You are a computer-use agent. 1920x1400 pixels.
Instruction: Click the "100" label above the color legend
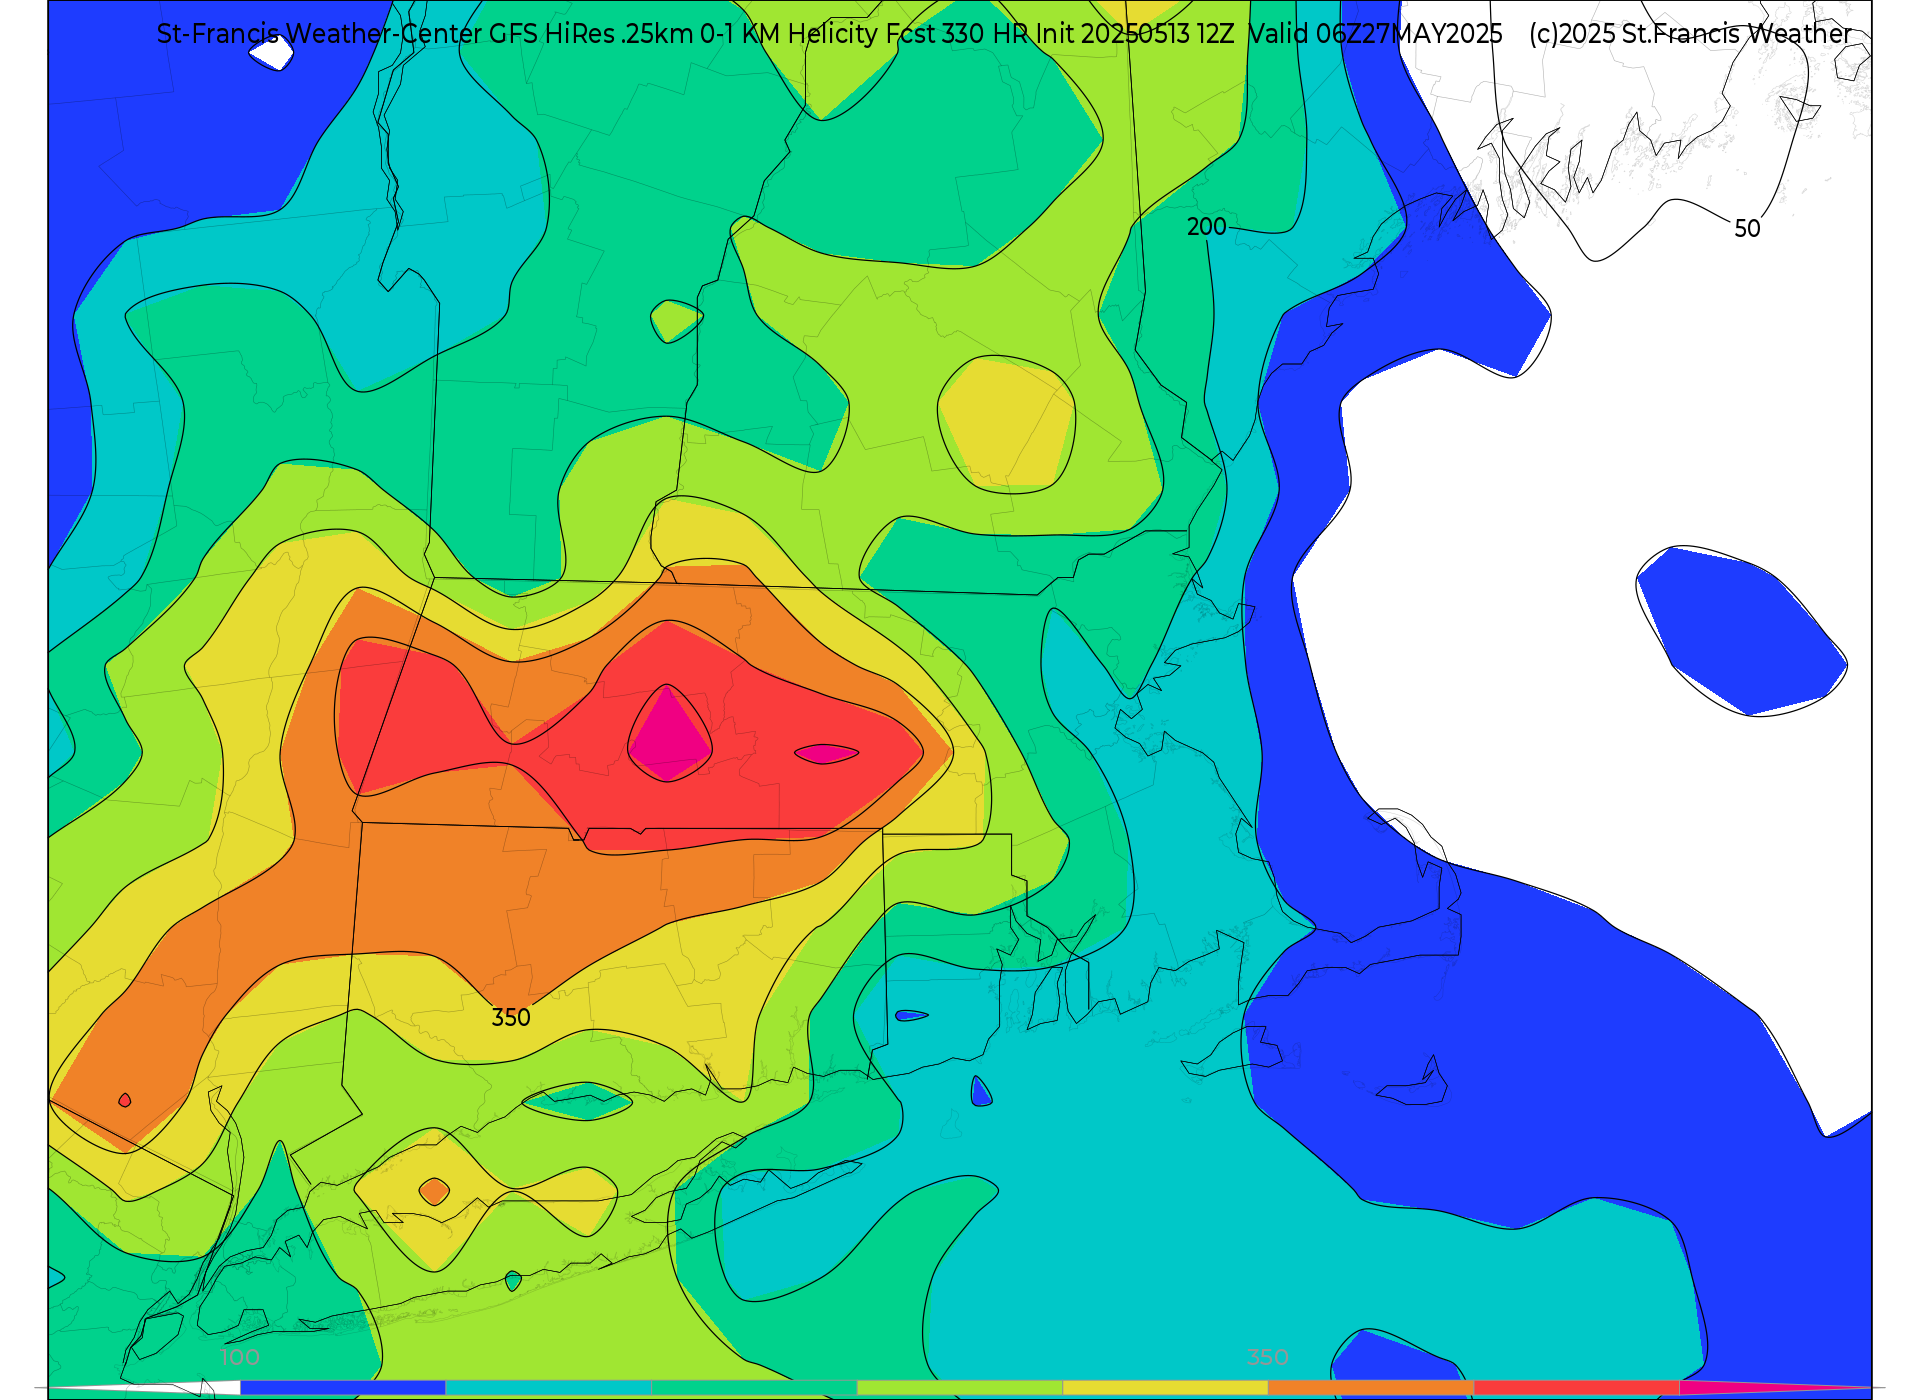click(240, 1358)
